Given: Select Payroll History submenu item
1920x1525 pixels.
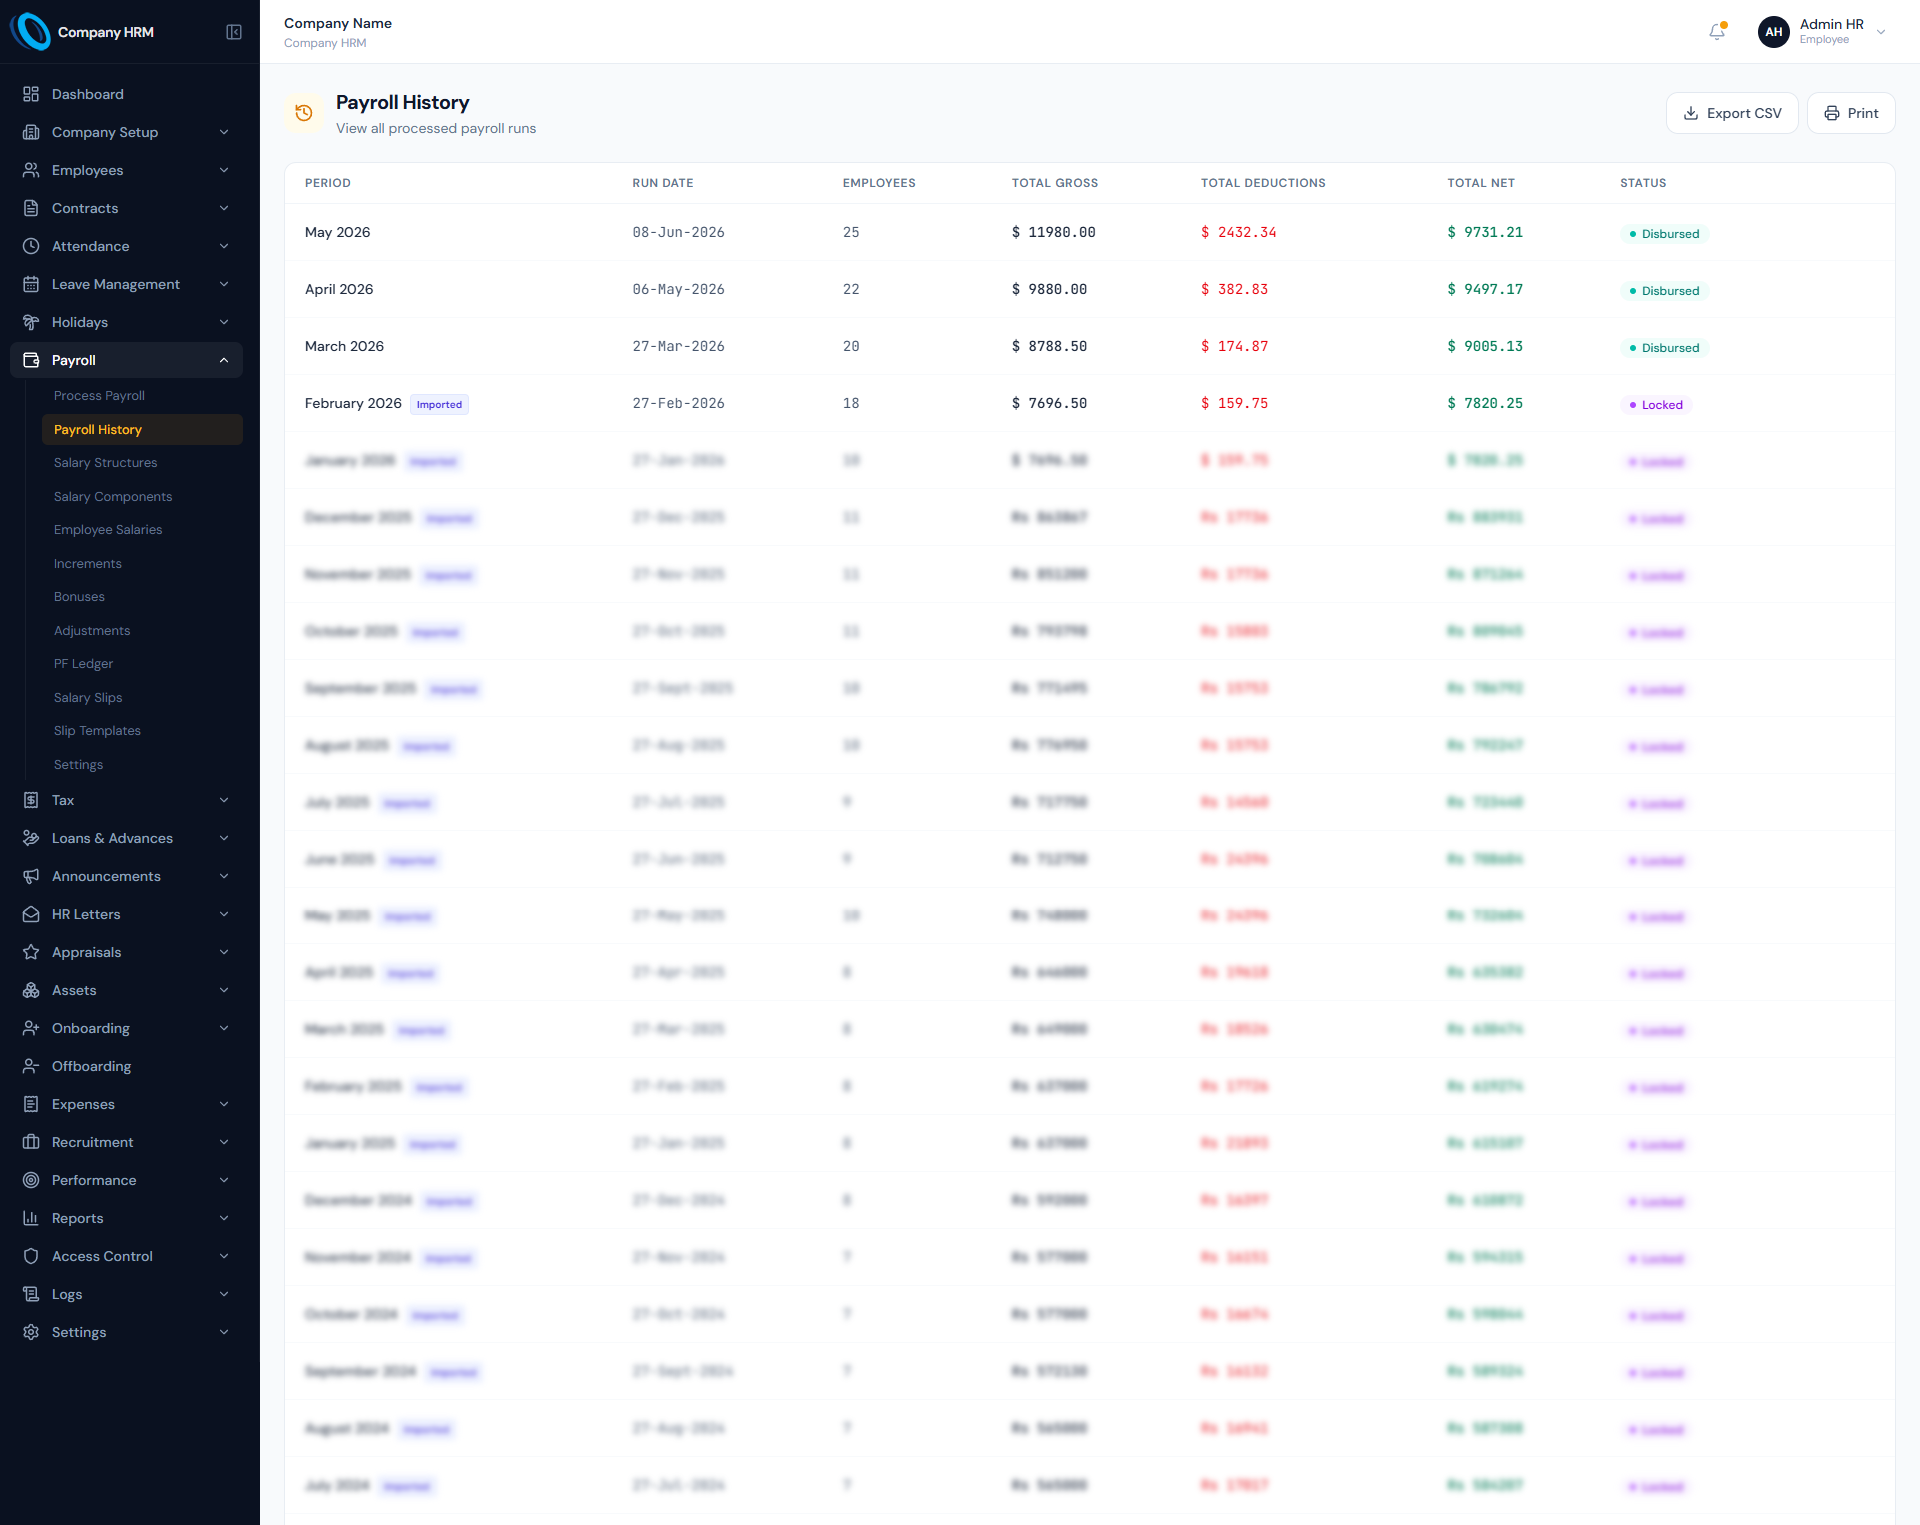Looking at the screenshot, I should tap(142, 429).
